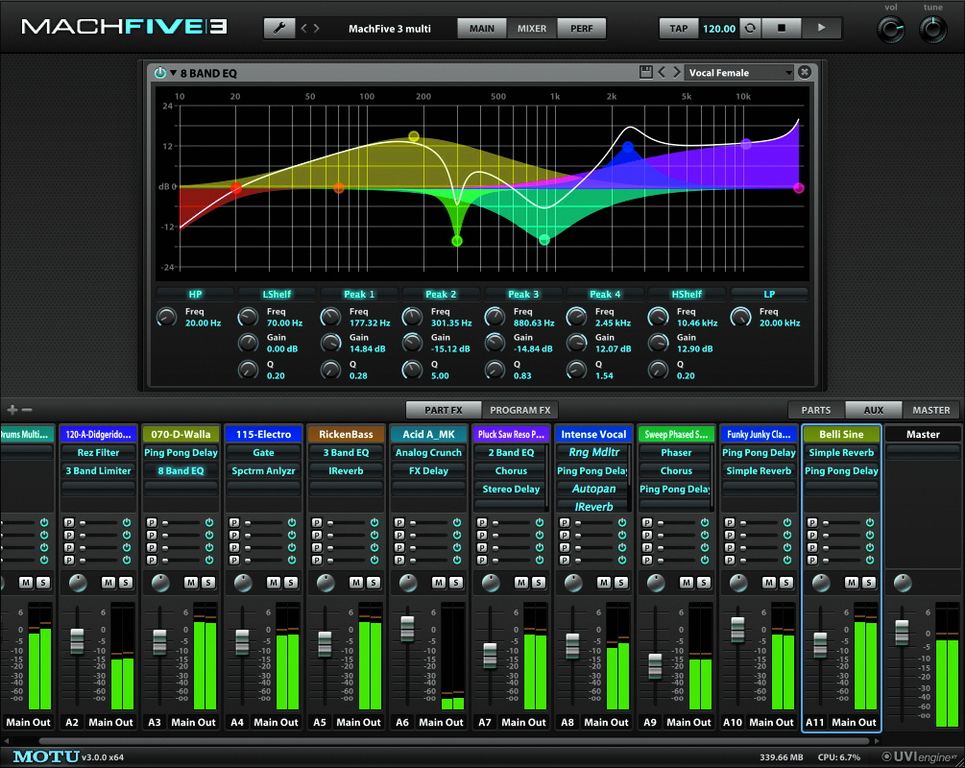
Task: Open the Rng Mdltr slot on Intense Vocal
Action: (x=594, y=452)
